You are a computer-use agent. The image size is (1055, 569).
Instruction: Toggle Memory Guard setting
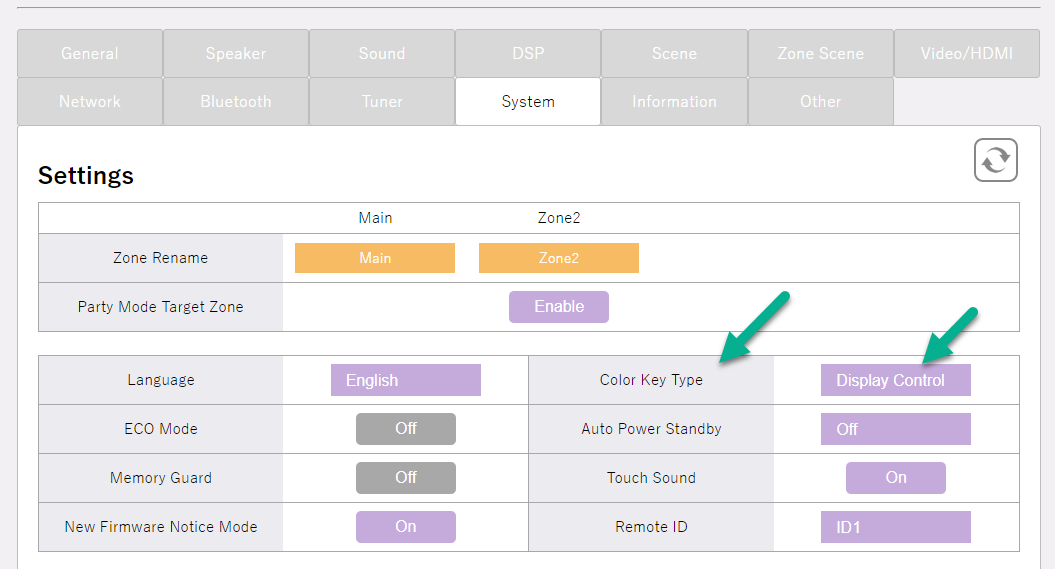click(405, 478)
